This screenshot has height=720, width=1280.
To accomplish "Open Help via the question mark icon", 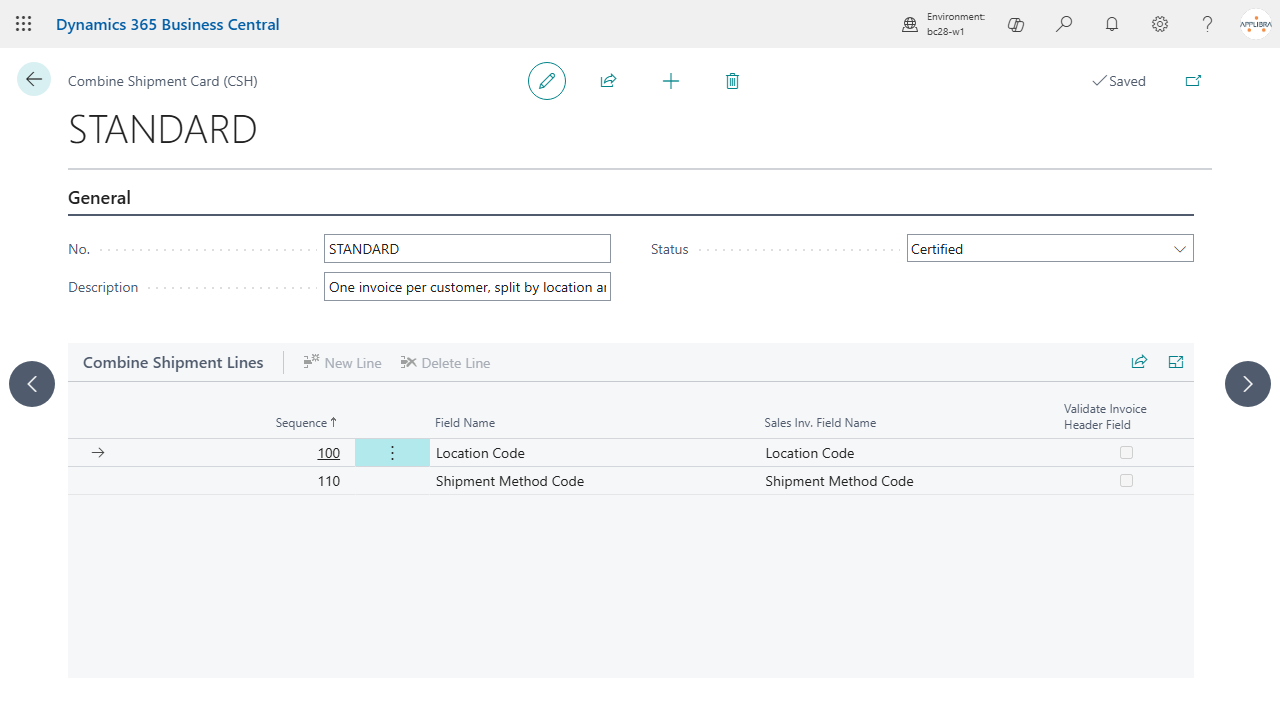I will [x=1208, y=24].
